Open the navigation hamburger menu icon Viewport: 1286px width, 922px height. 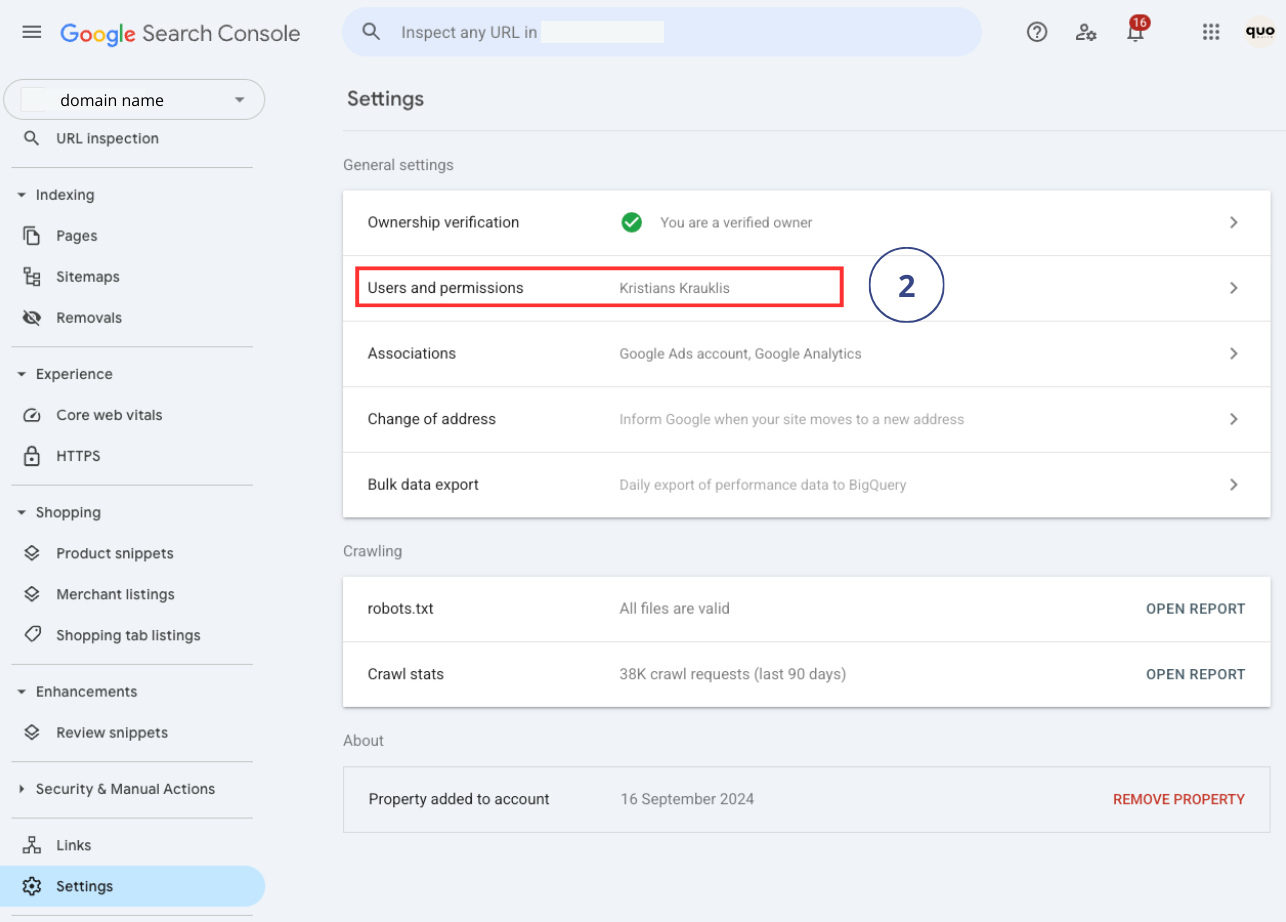click(x=31, y=31)
